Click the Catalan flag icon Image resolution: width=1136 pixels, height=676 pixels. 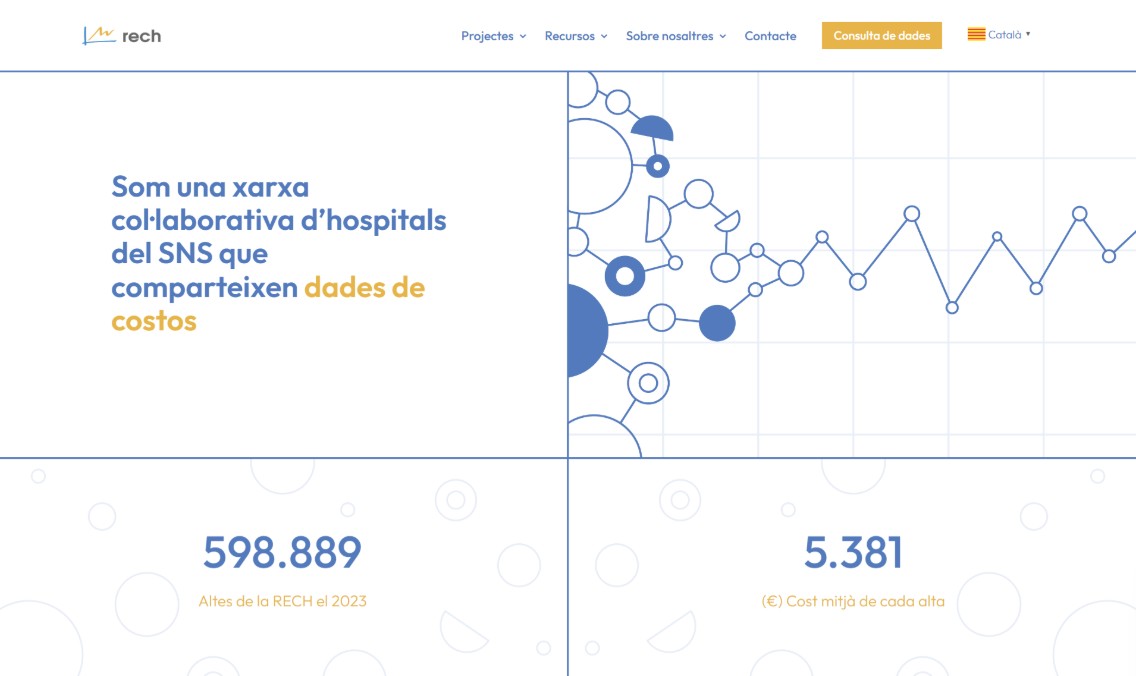tap(976, 34)
